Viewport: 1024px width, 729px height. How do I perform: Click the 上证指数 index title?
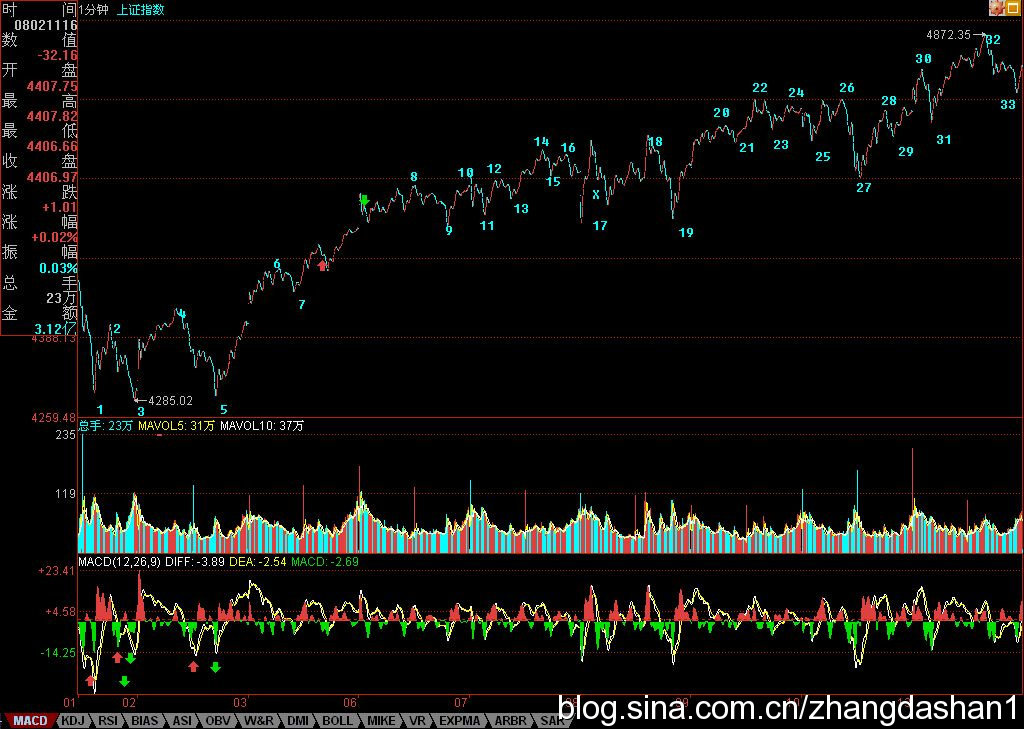tap(141, 10)
